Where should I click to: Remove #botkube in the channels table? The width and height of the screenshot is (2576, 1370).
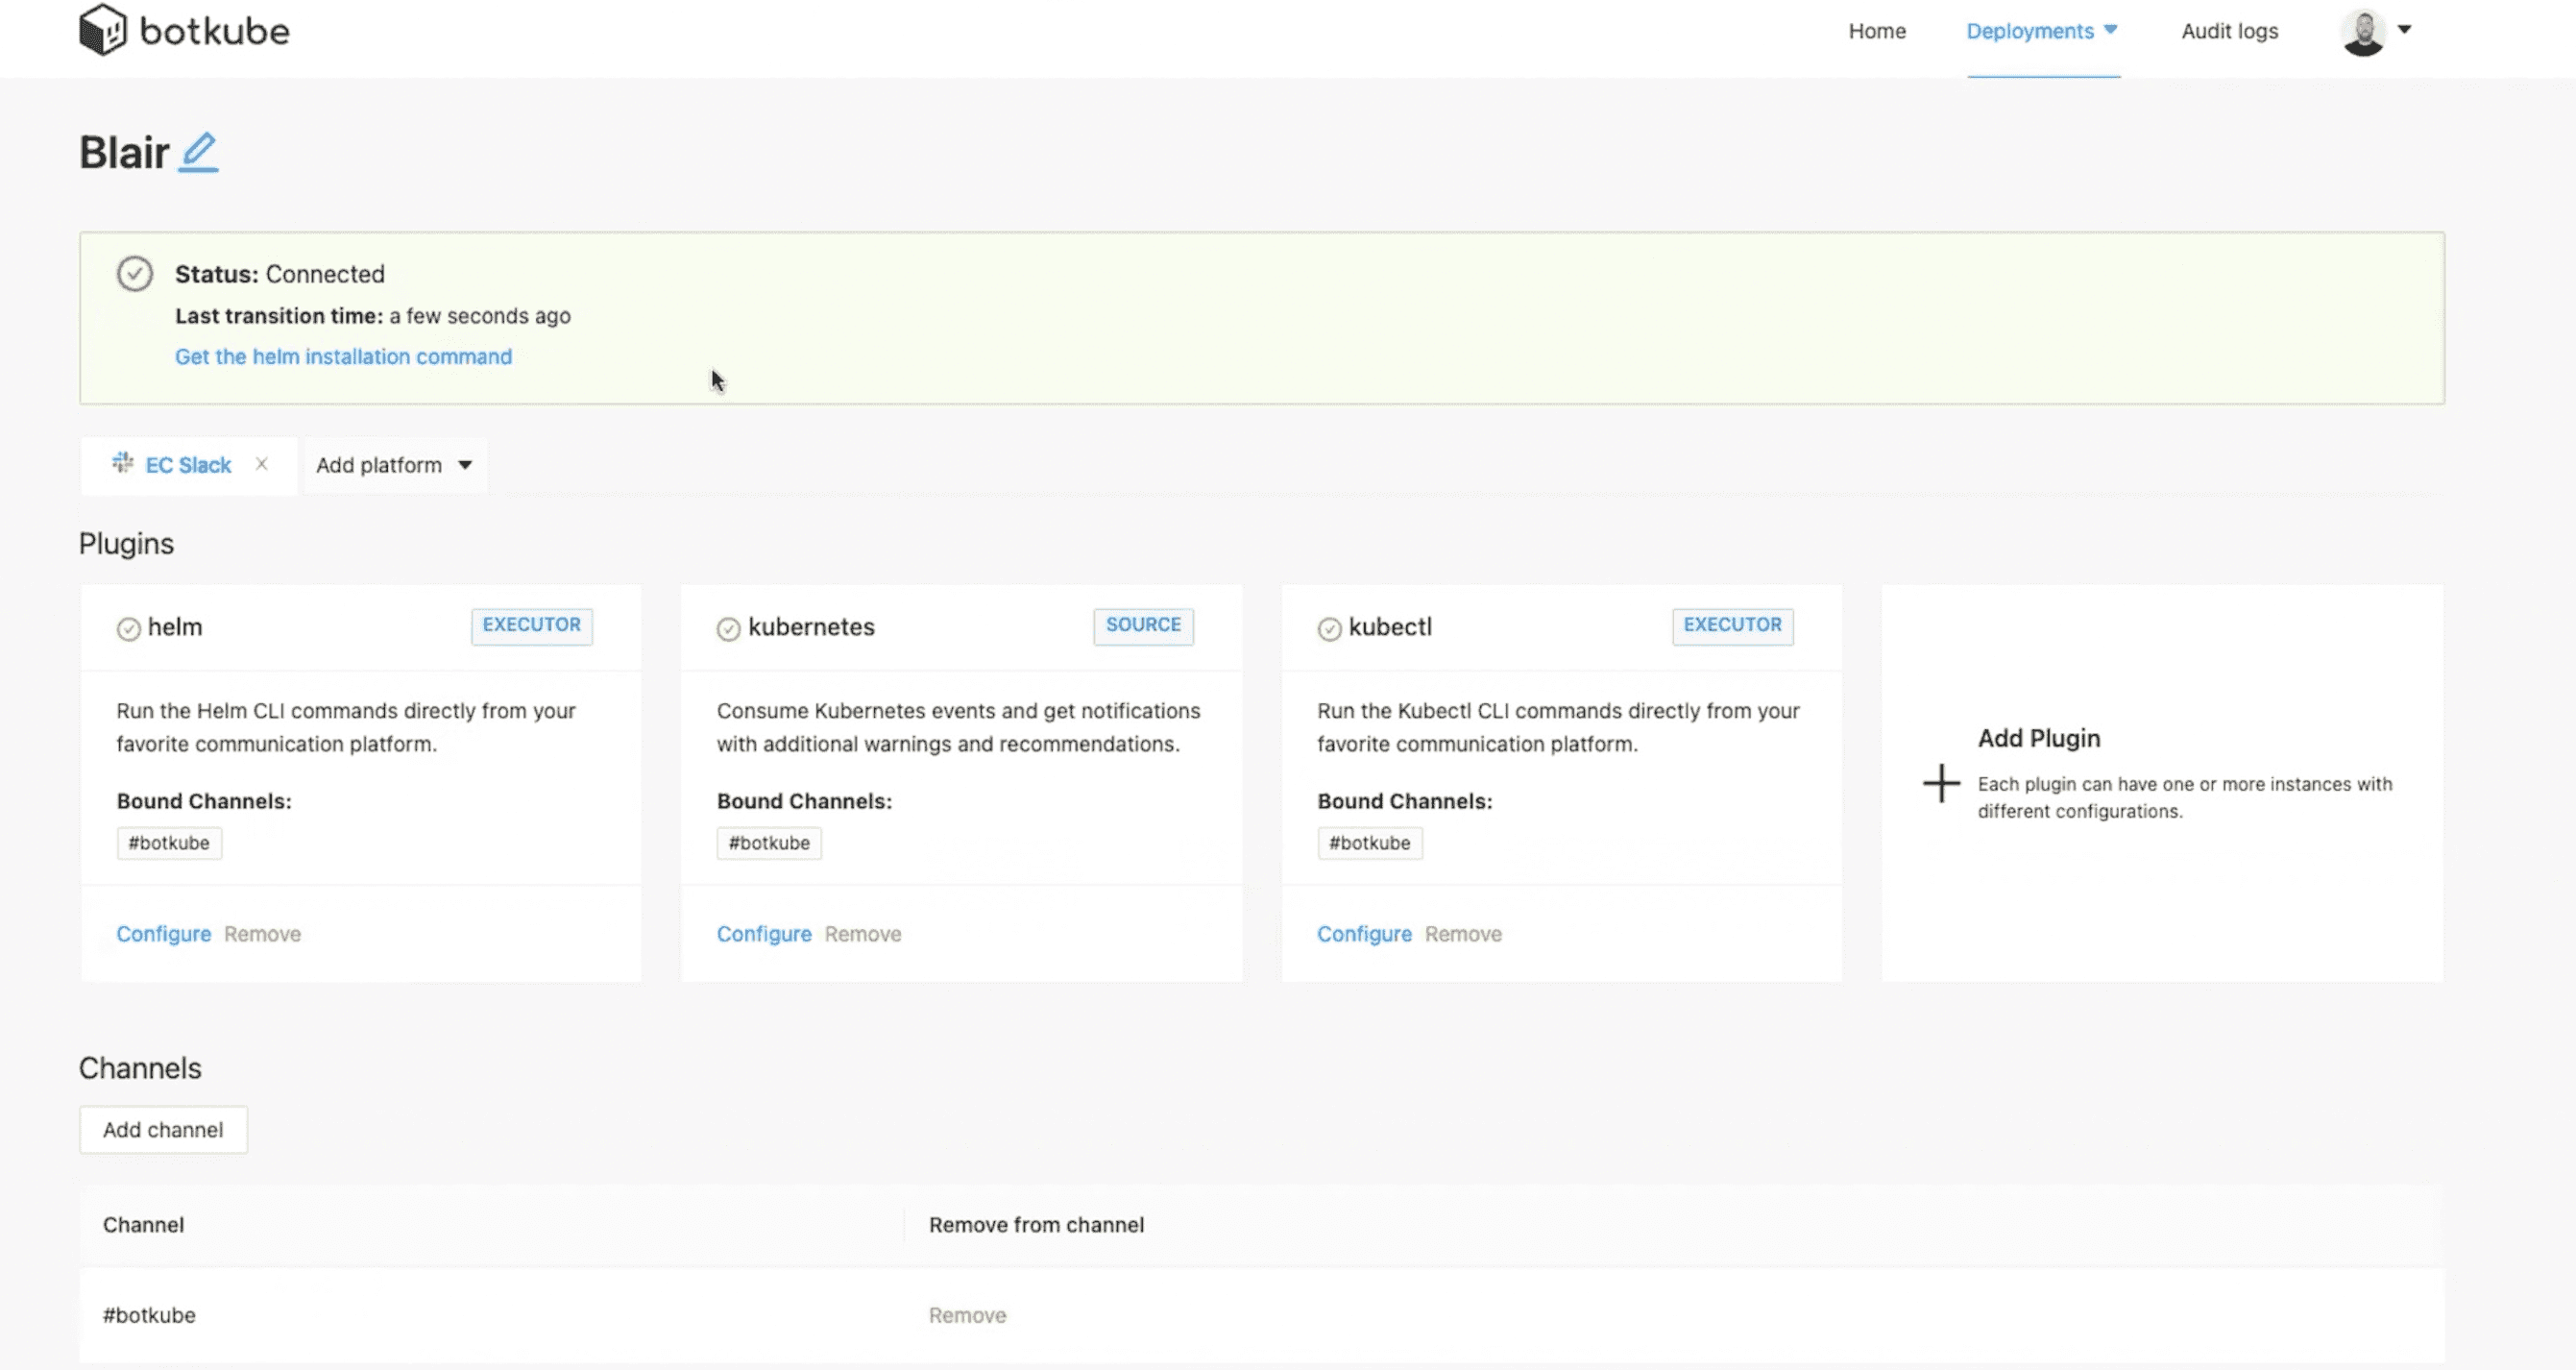(967, 1315)
